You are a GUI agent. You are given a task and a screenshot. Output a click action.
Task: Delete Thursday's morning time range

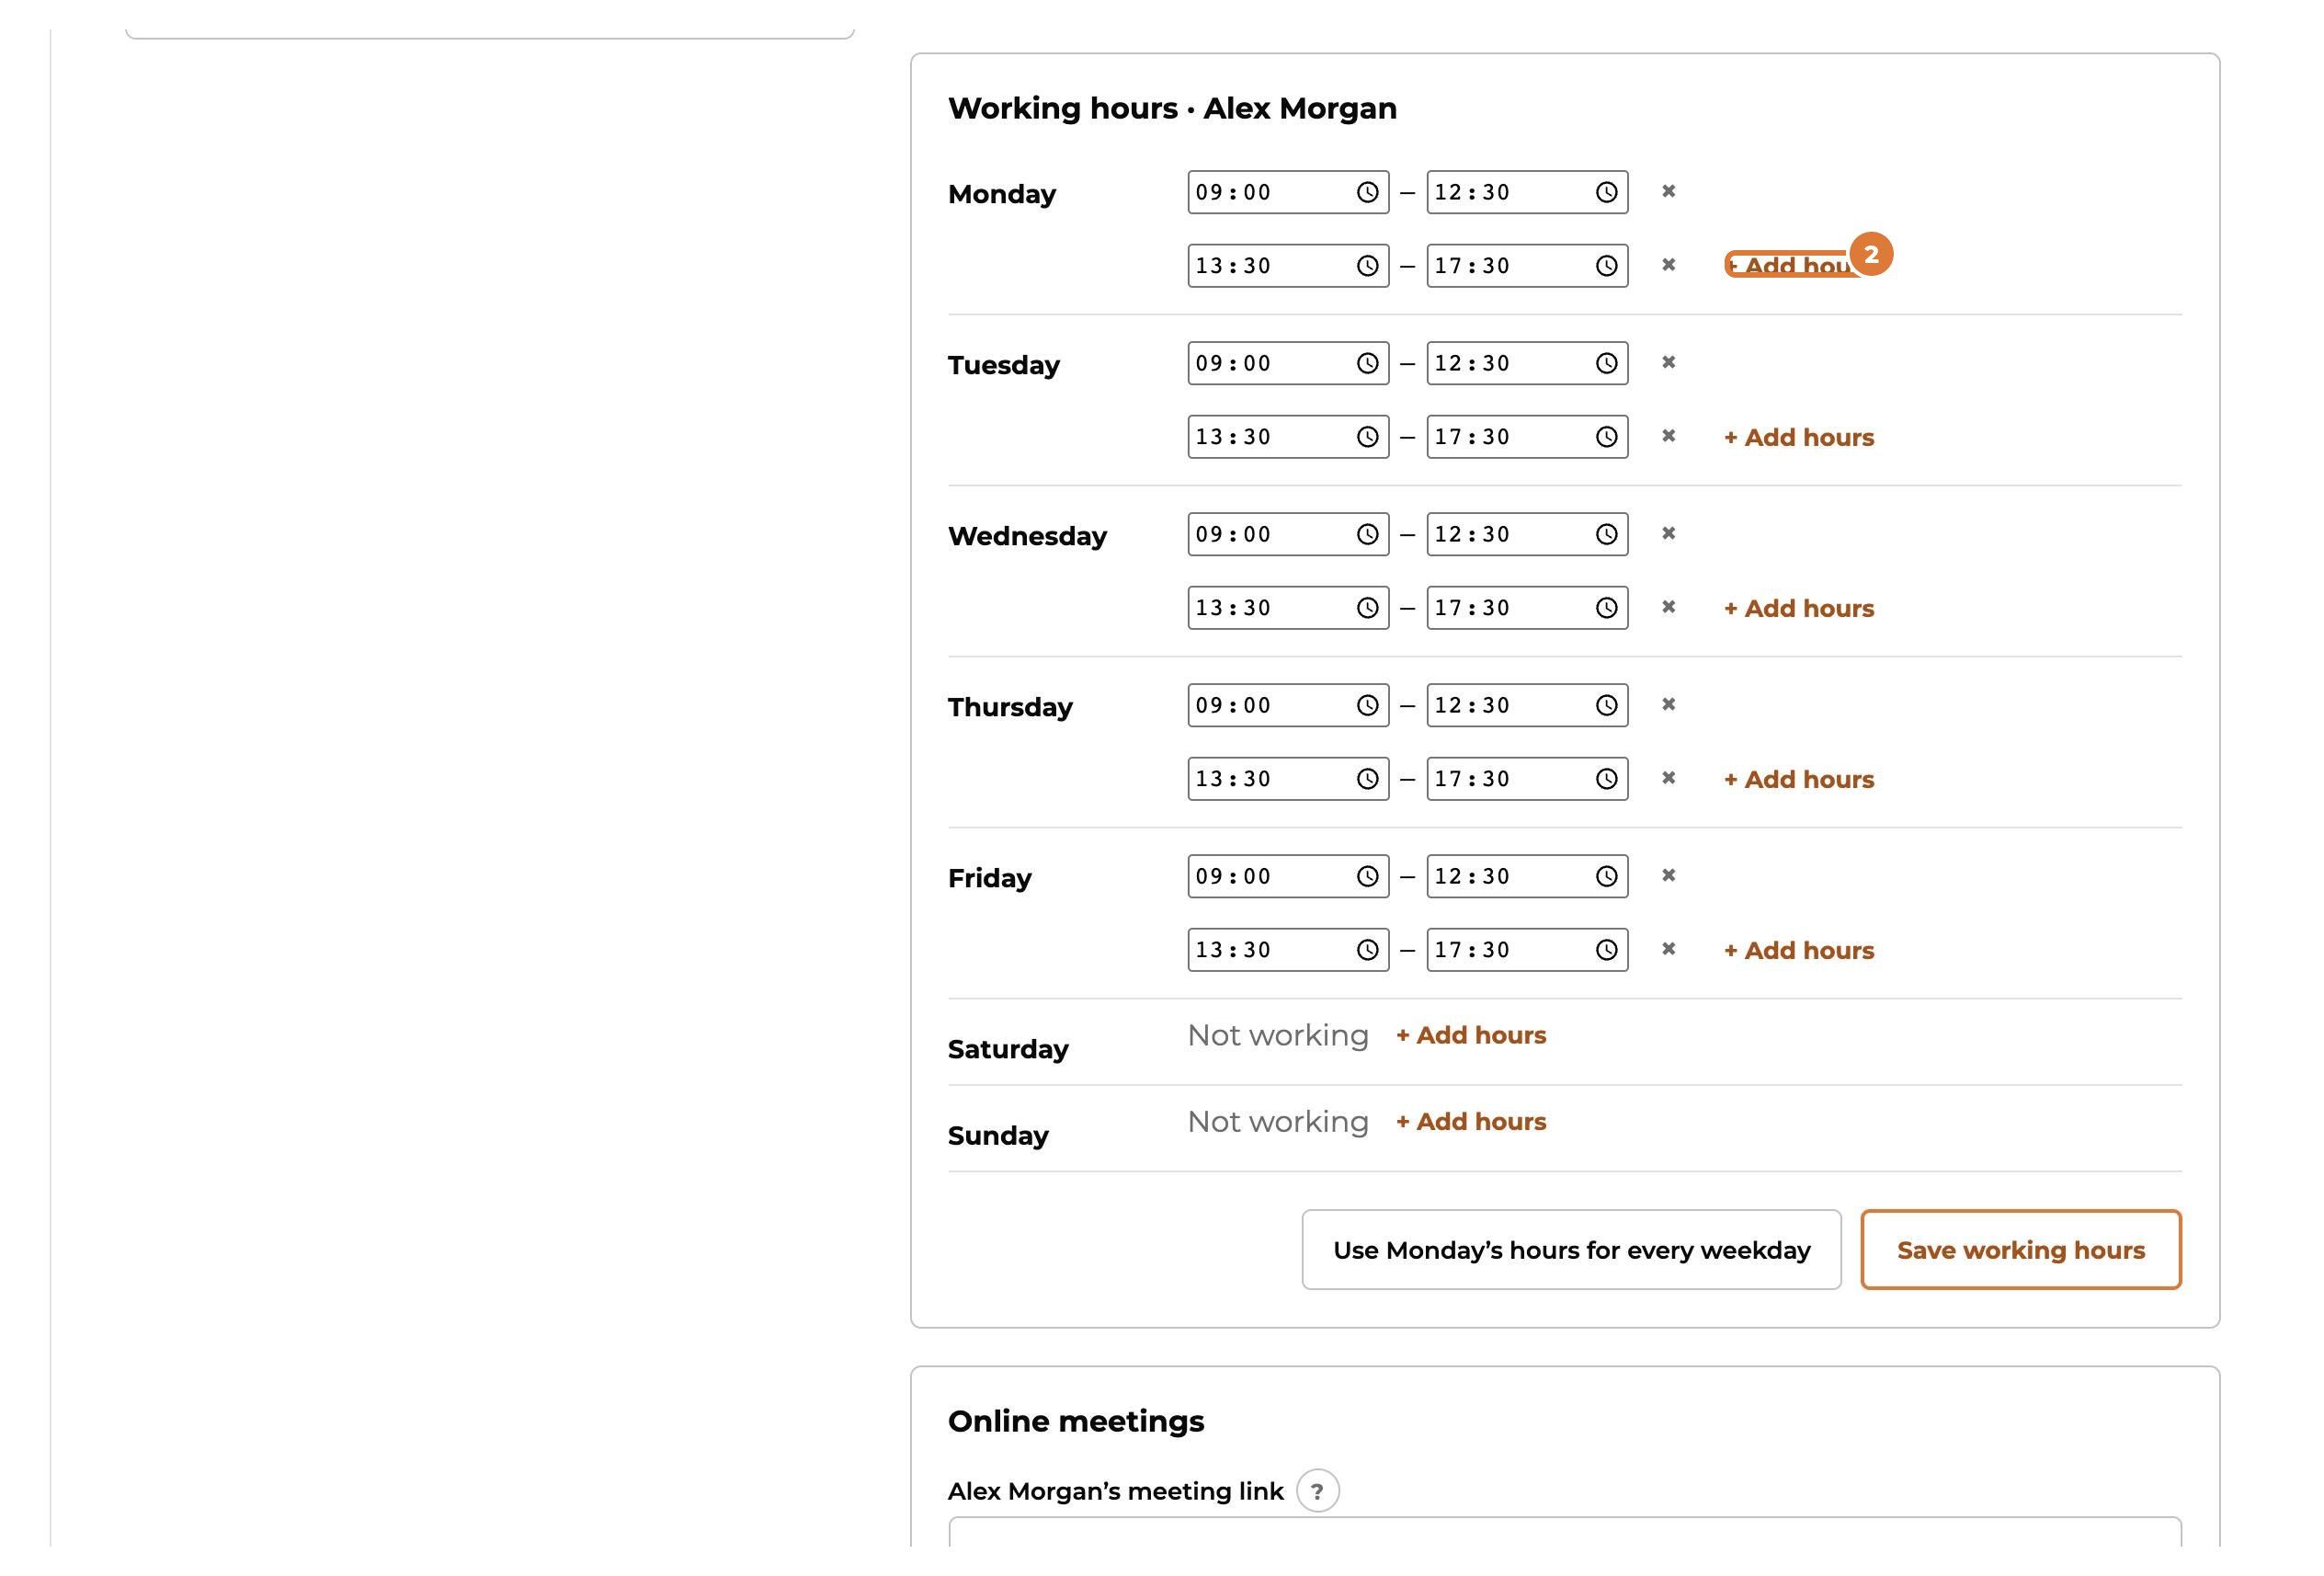[1668, 704]
